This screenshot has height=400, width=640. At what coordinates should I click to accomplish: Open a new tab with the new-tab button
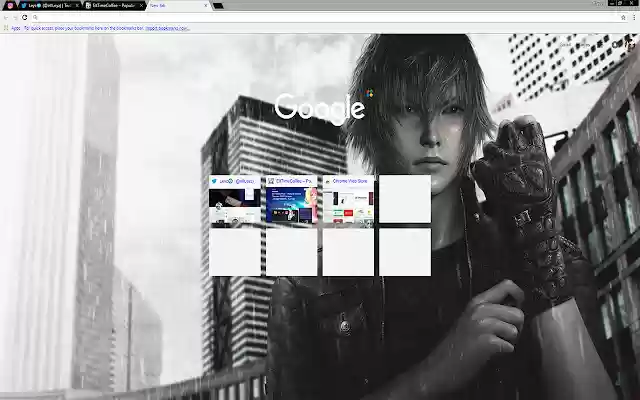pyautogui.click(x=218, y=6)
